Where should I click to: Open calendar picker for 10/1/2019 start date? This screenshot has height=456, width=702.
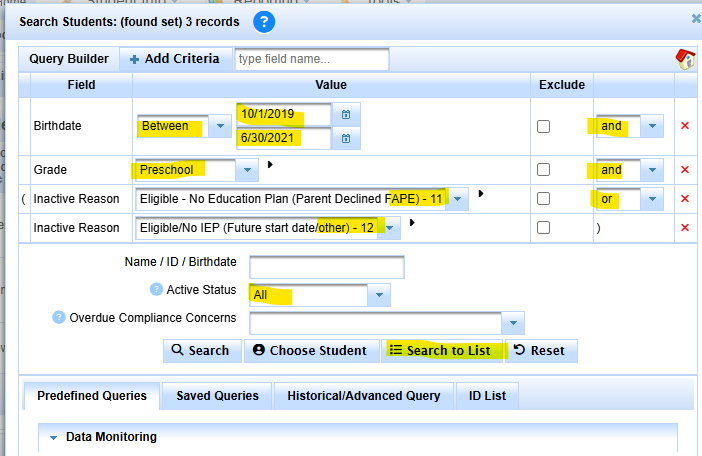coord(346,114)
